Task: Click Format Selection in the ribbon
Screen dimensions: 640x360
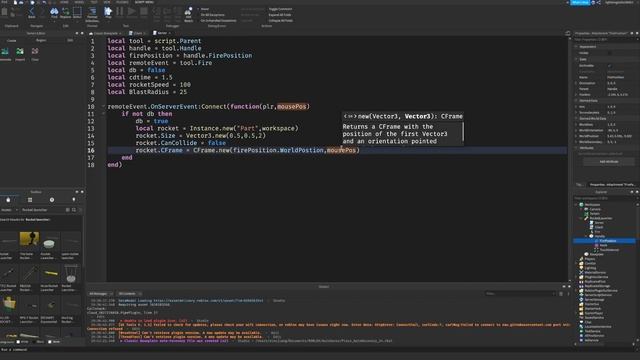Action: point(92,13)
